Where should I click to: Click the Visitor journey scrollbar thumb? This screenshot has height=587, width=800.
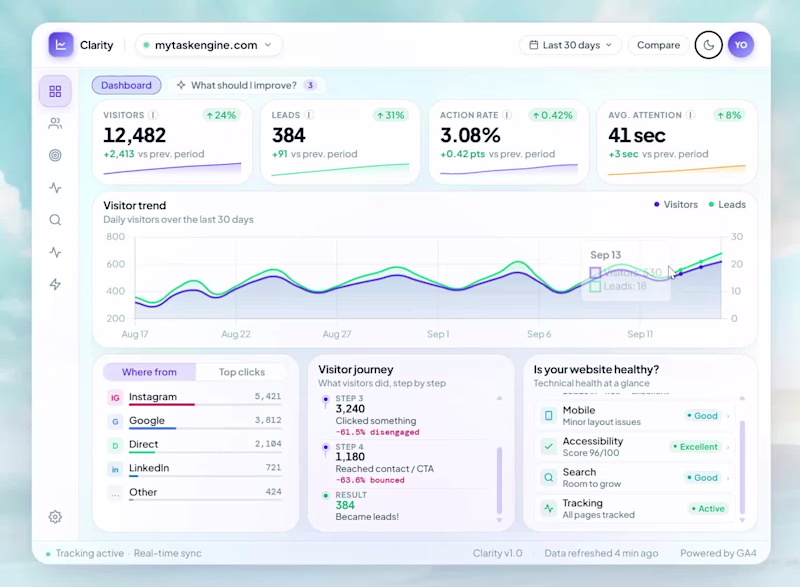[499, 480]
